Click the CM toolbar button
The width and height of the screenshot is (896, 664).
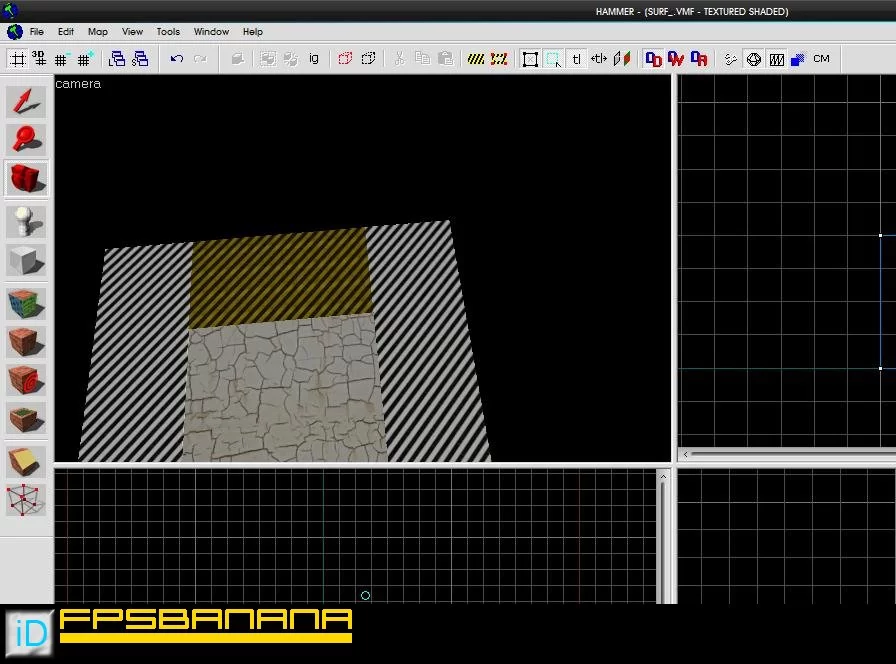tap(821, 59)
